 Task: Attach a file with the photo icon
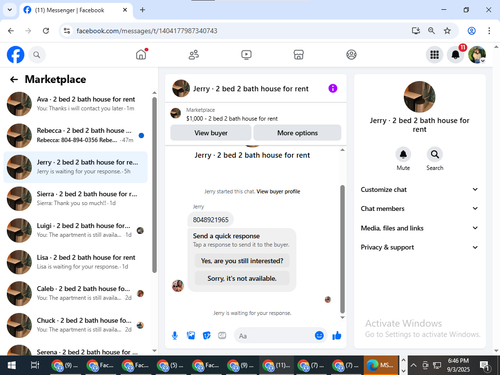(191, 336)
